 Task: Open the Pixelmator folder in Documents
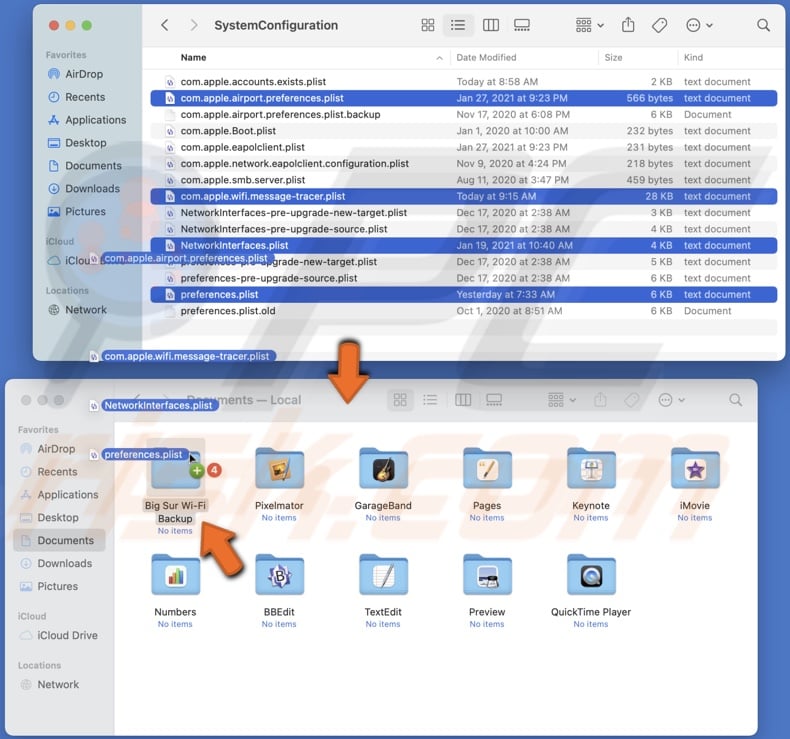click(x=279, y=468)
